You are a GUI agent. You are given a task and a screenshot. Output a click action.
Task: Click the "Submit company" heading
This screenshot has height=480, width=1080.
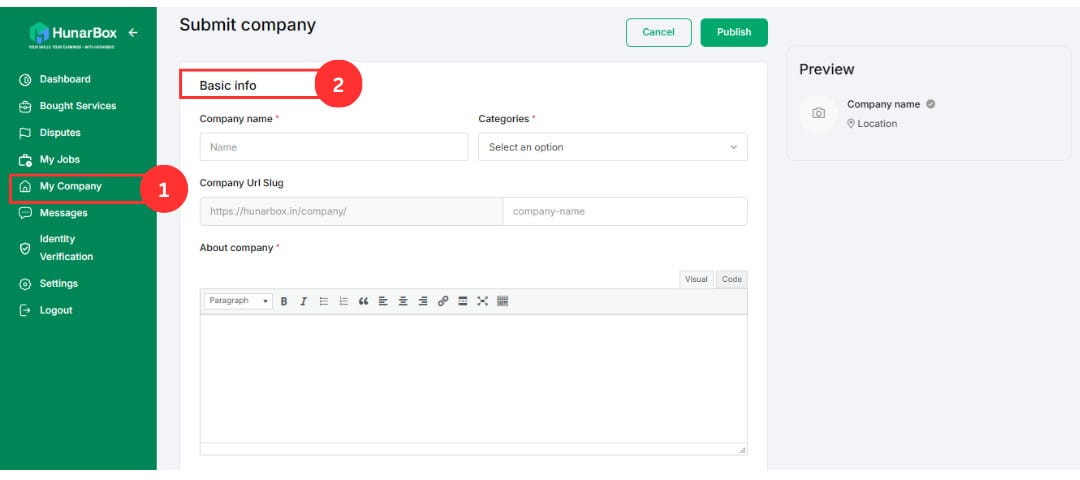(247, 25)
